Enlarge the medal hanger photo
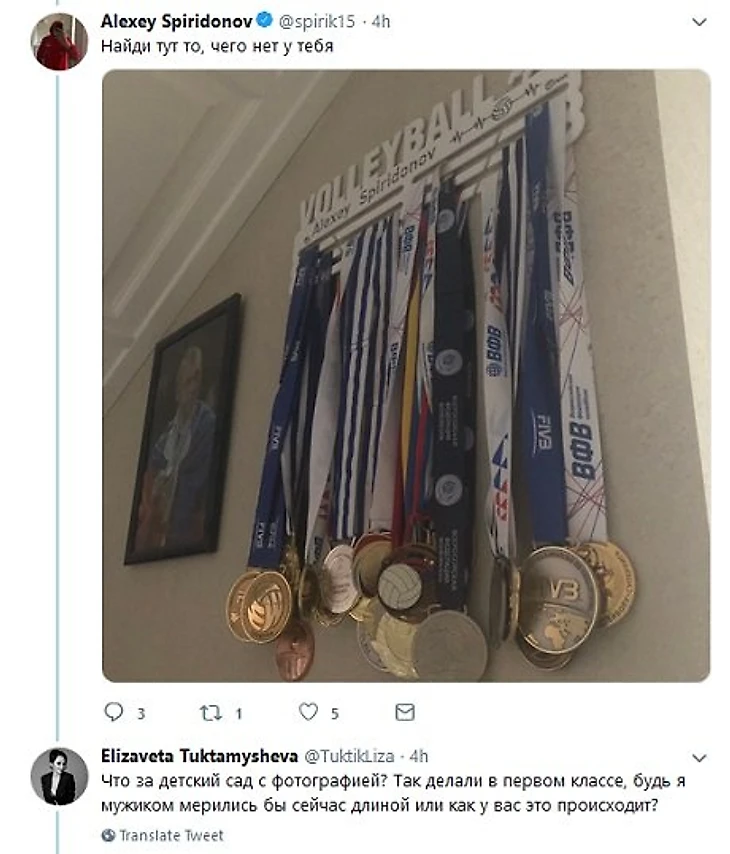This screenshot has width=730, height=854. pos(406,376)
